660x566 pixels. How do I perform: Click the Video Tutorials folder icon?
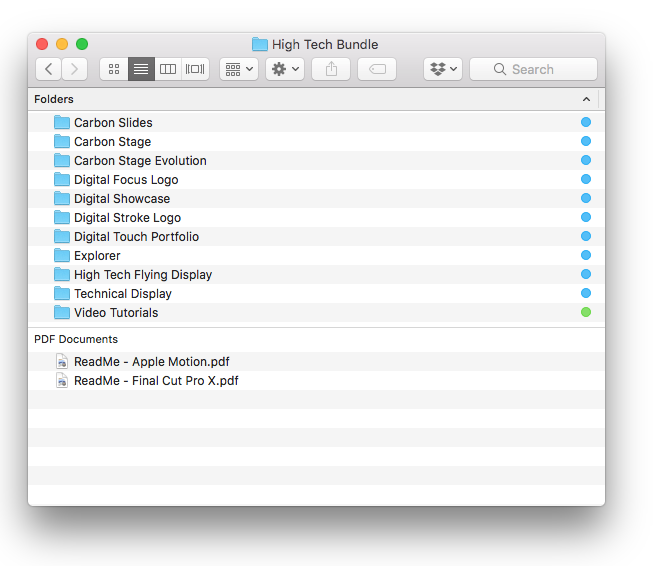(x=62, y=312)
